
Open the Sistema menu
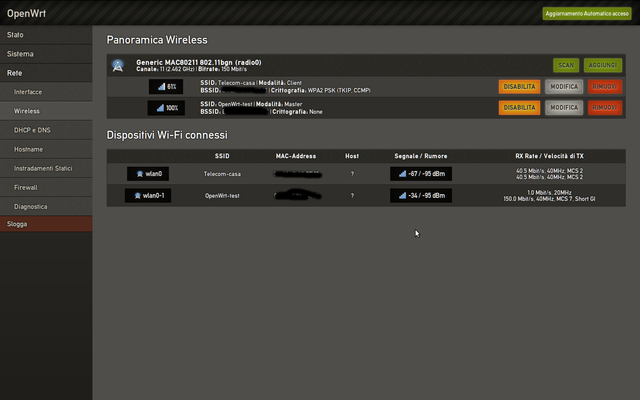46,54
